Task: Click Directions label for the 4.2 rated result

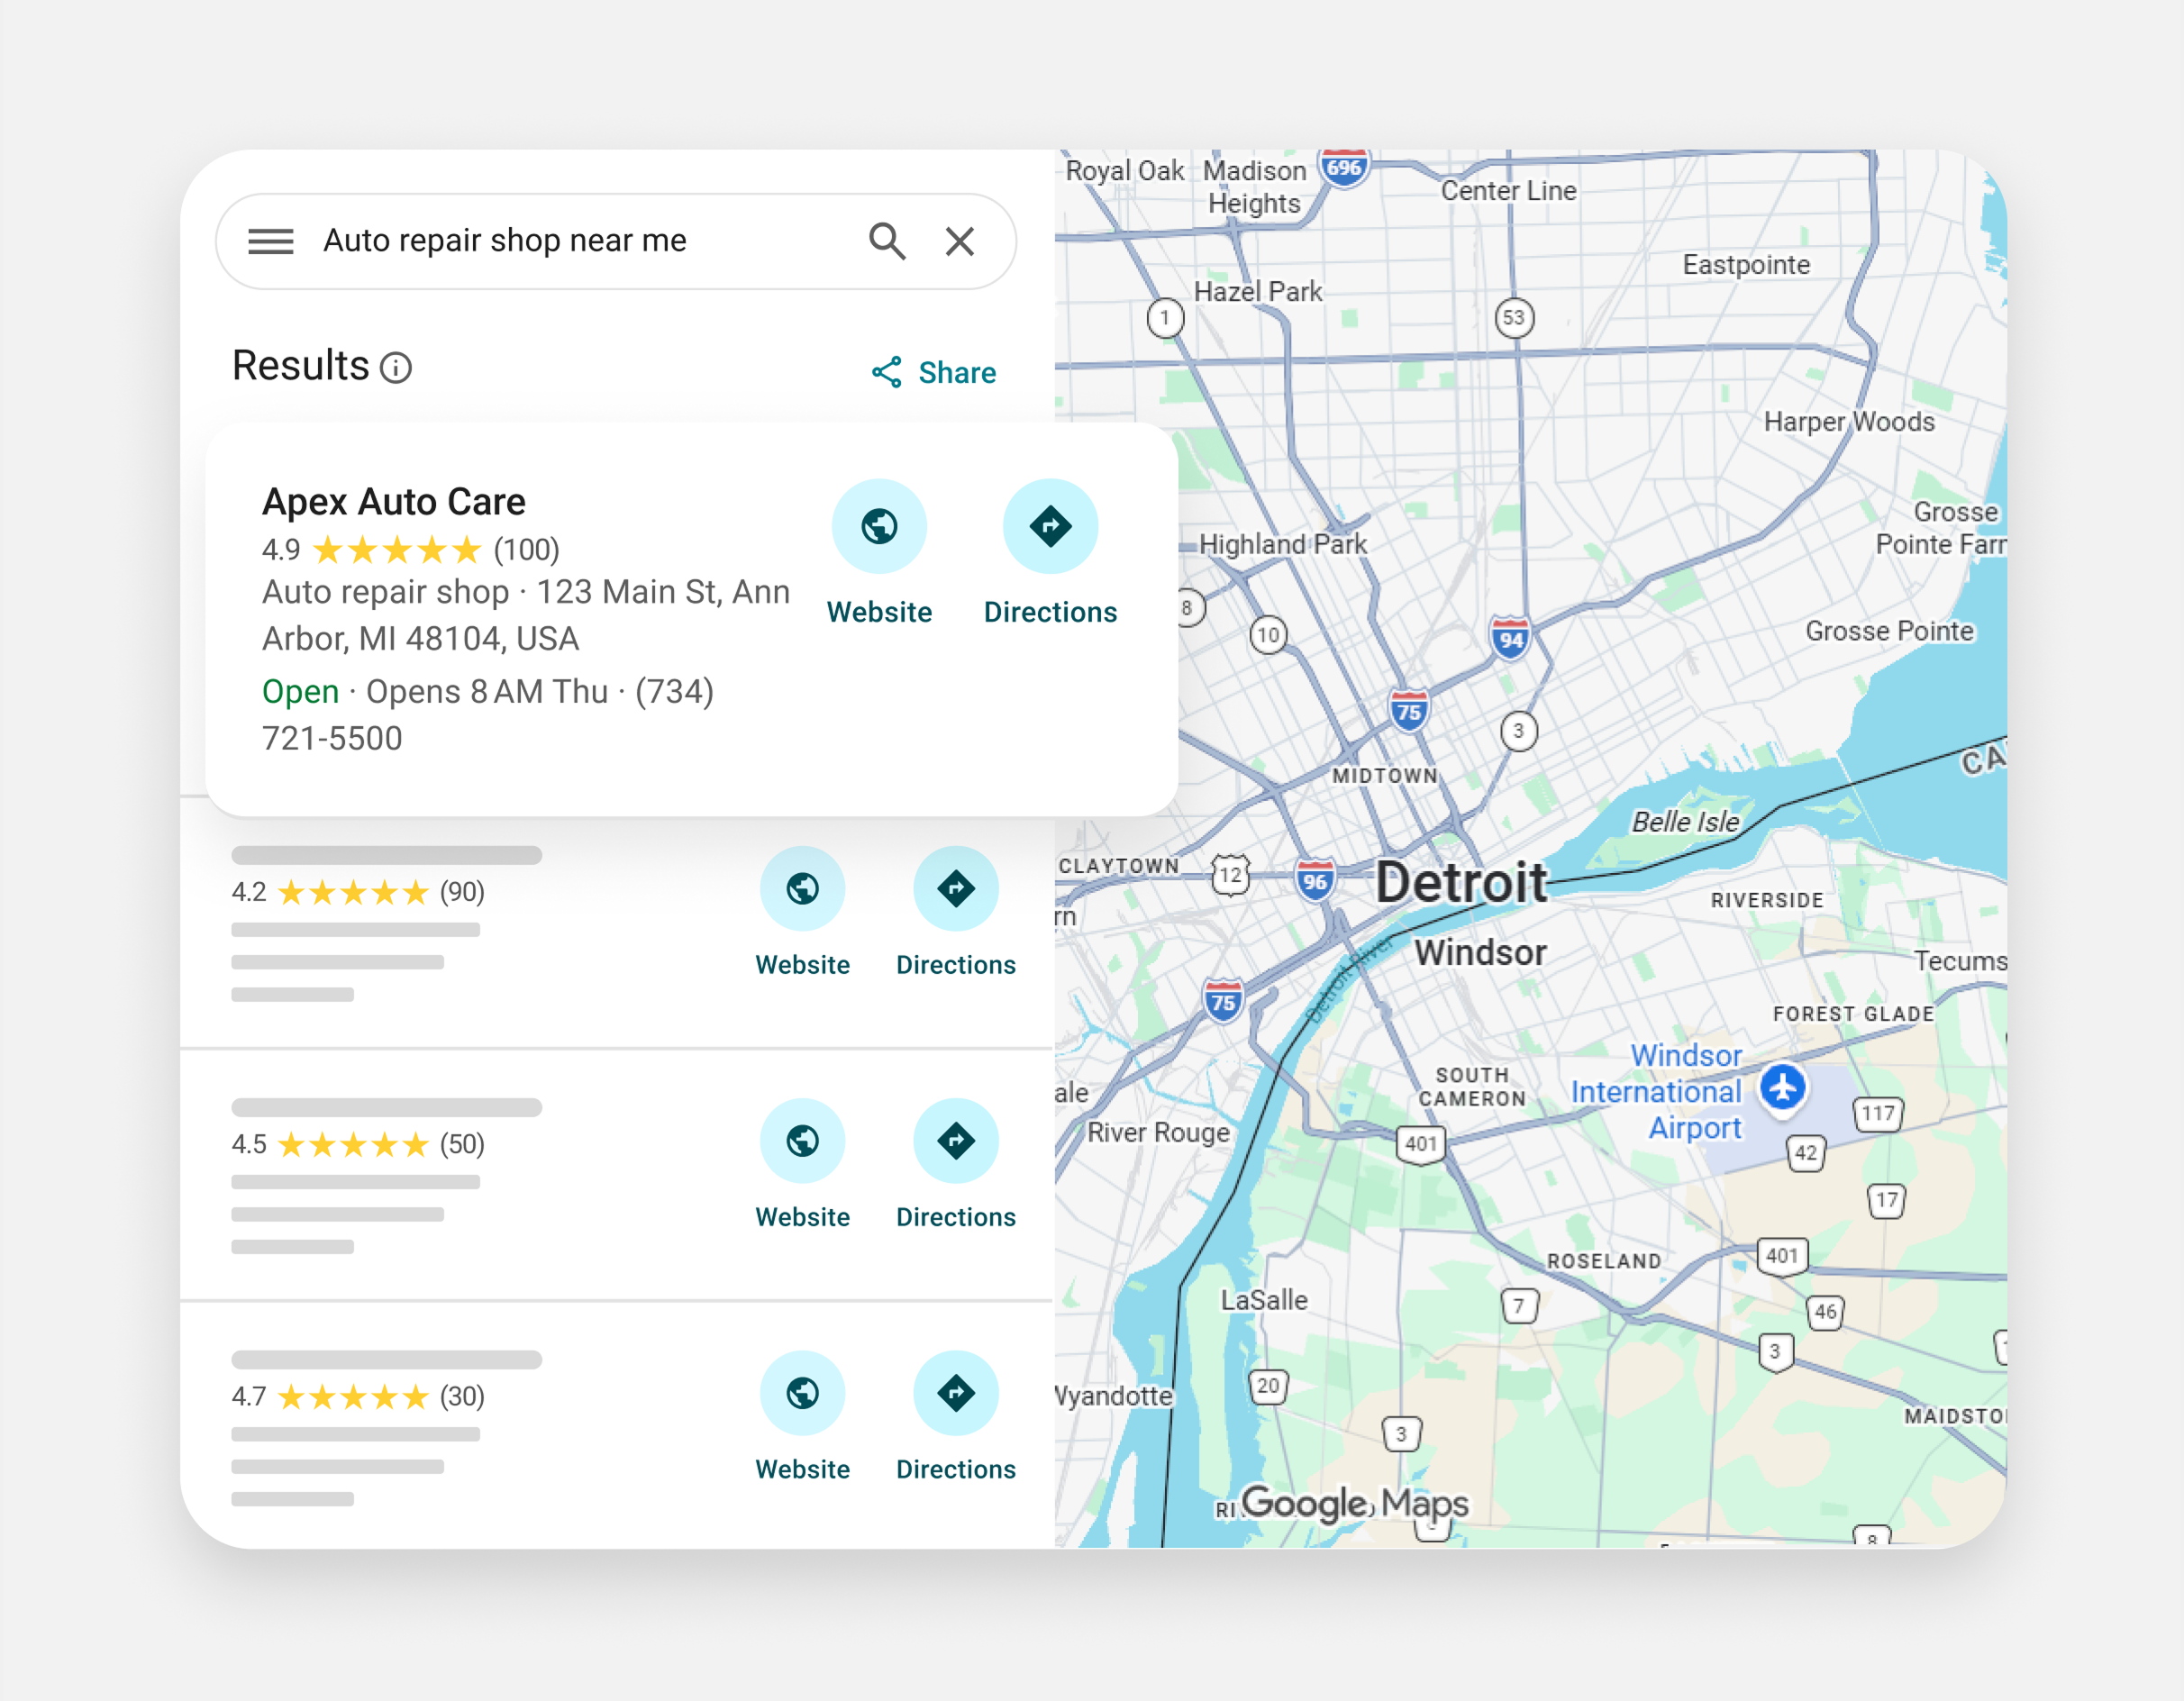Action: coord(956,965)
